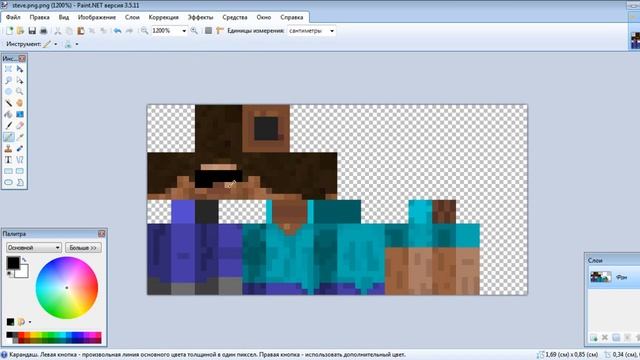This screenshot has height=360, width=640.
Task: Click the swap colors arrow icon
Action: pyautogui.click(x=24, y=260)
